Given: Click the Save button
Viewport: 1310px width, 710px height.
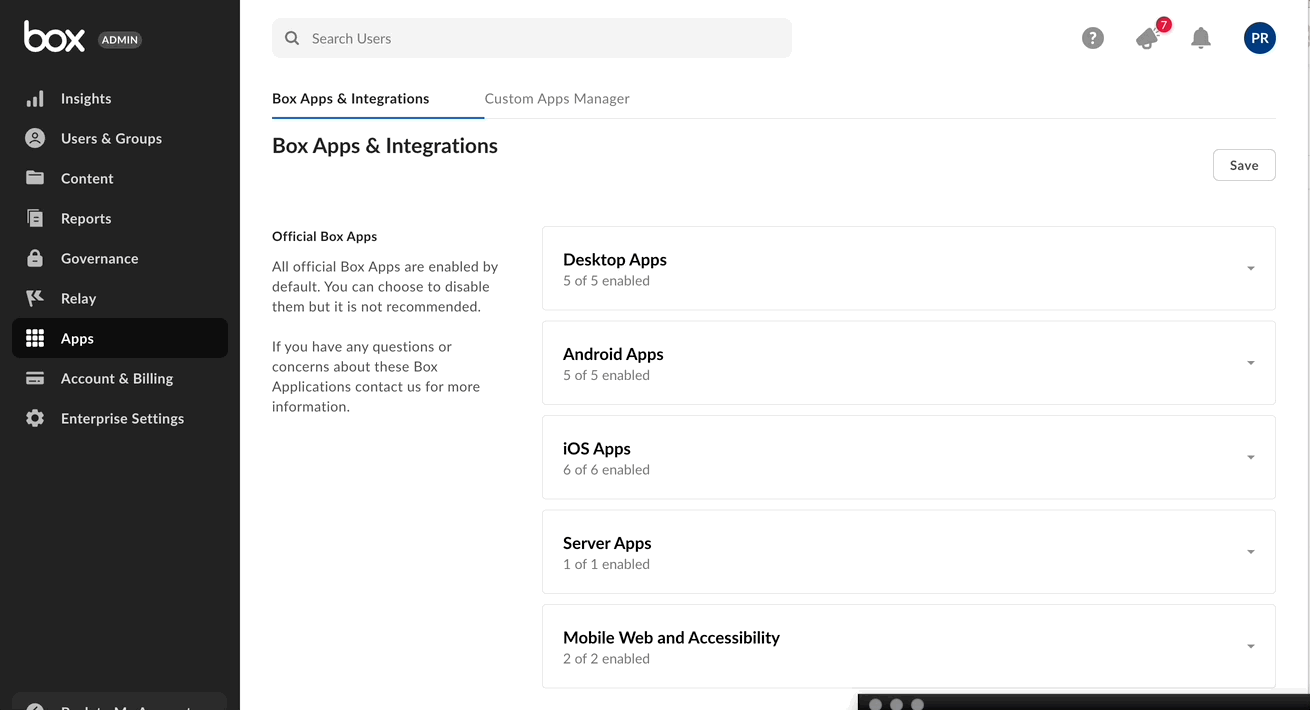Looking at the screenshot, I should point(1244,165).
